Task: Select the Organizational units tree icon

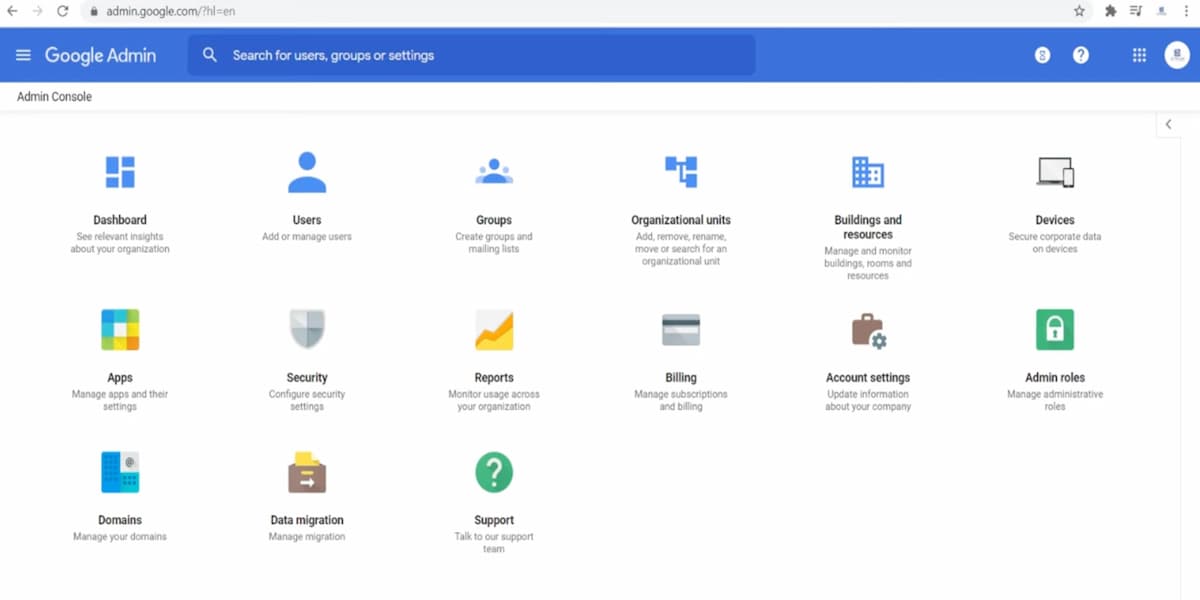Action: coord(681,172)
